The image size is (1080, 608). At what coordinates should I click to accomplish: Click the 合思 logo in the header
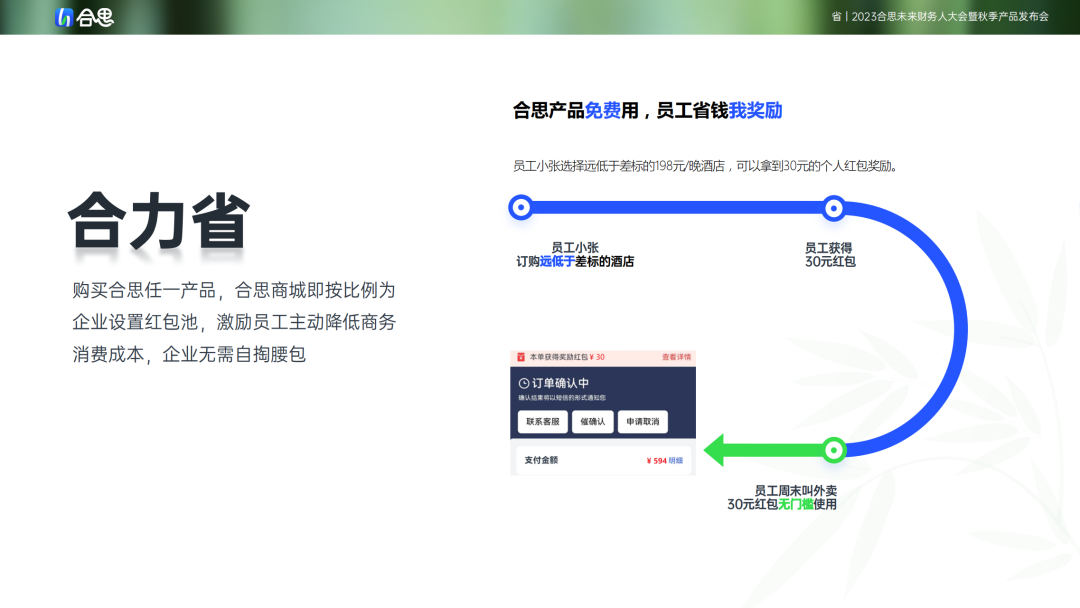(84, 17)
